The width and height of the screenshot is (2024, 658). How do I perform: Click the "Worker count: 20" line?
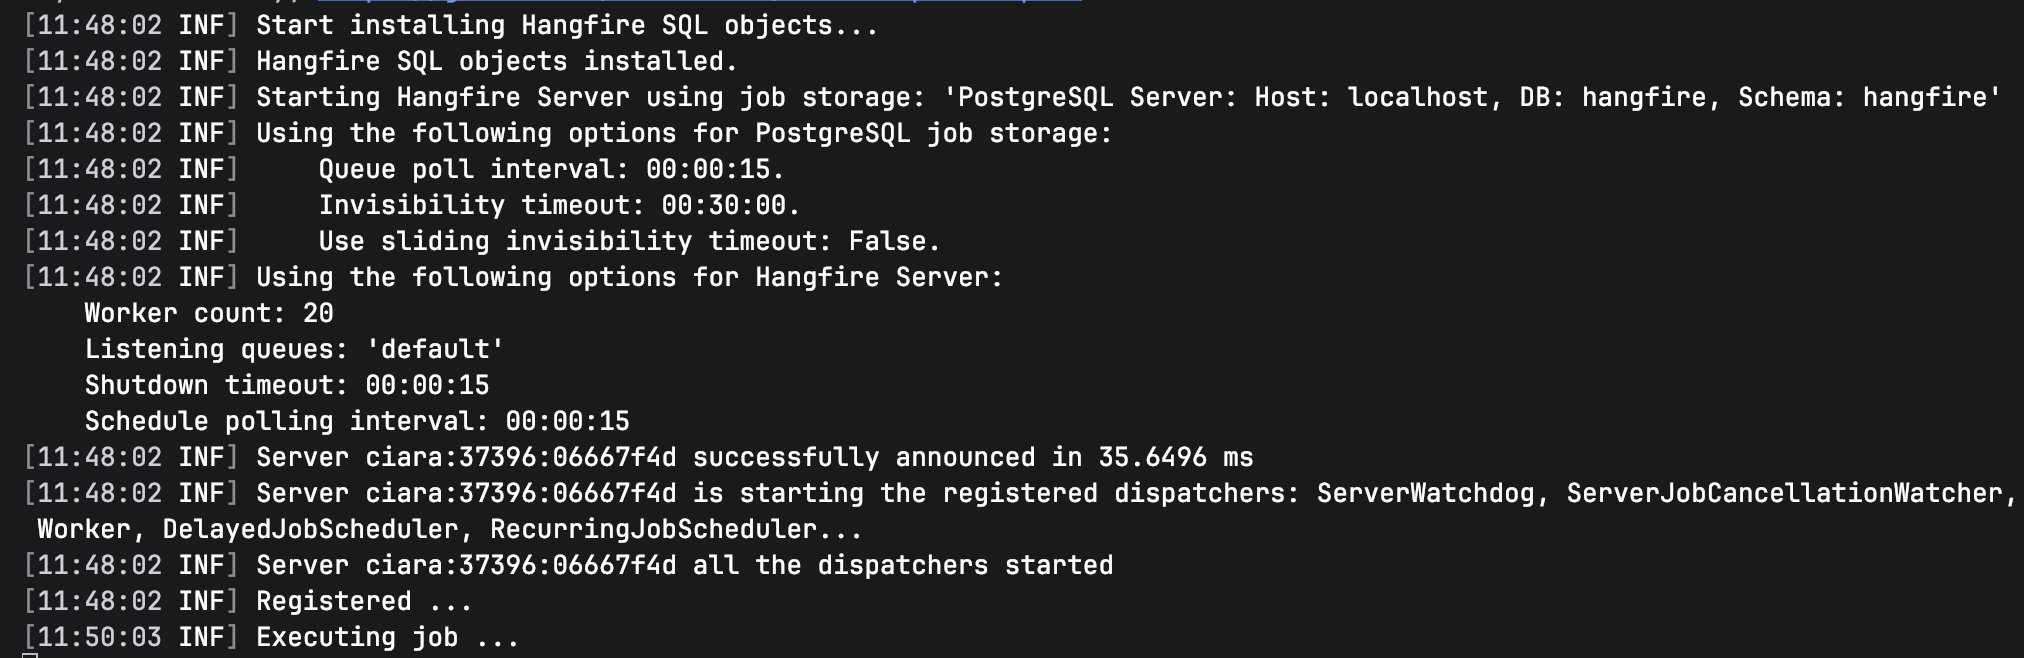click(x=208, y=313)
